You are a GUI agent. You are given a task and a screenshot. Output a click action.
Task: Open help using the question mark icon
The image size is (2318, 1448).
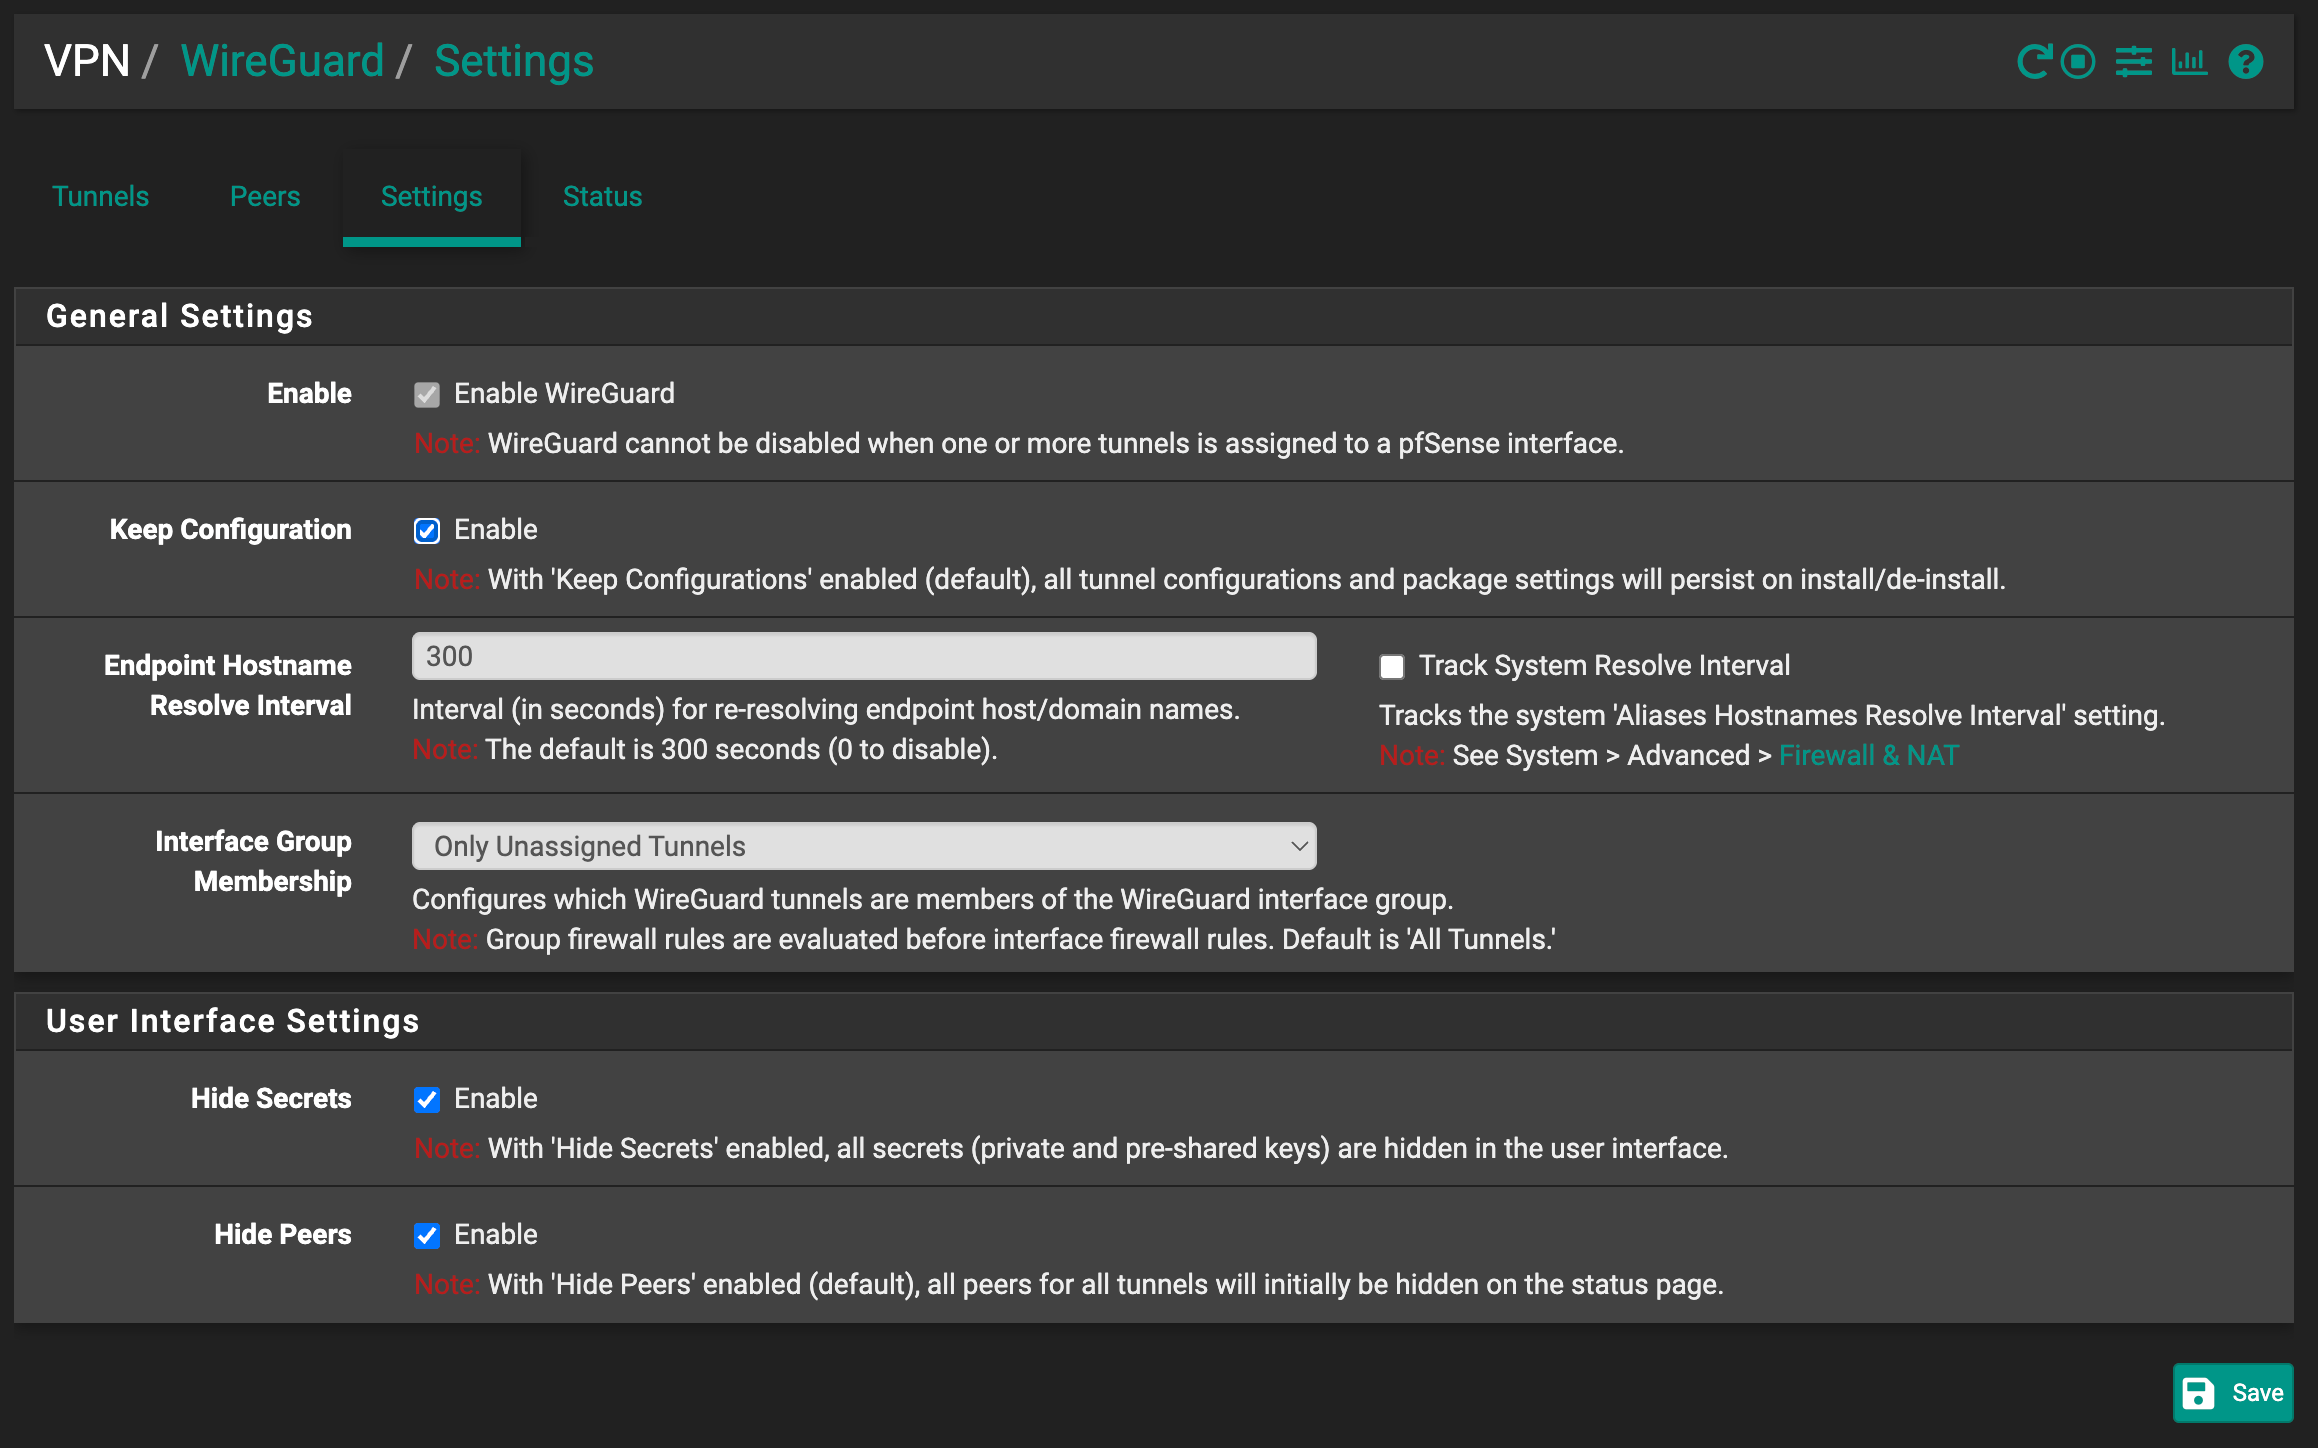2246,61
